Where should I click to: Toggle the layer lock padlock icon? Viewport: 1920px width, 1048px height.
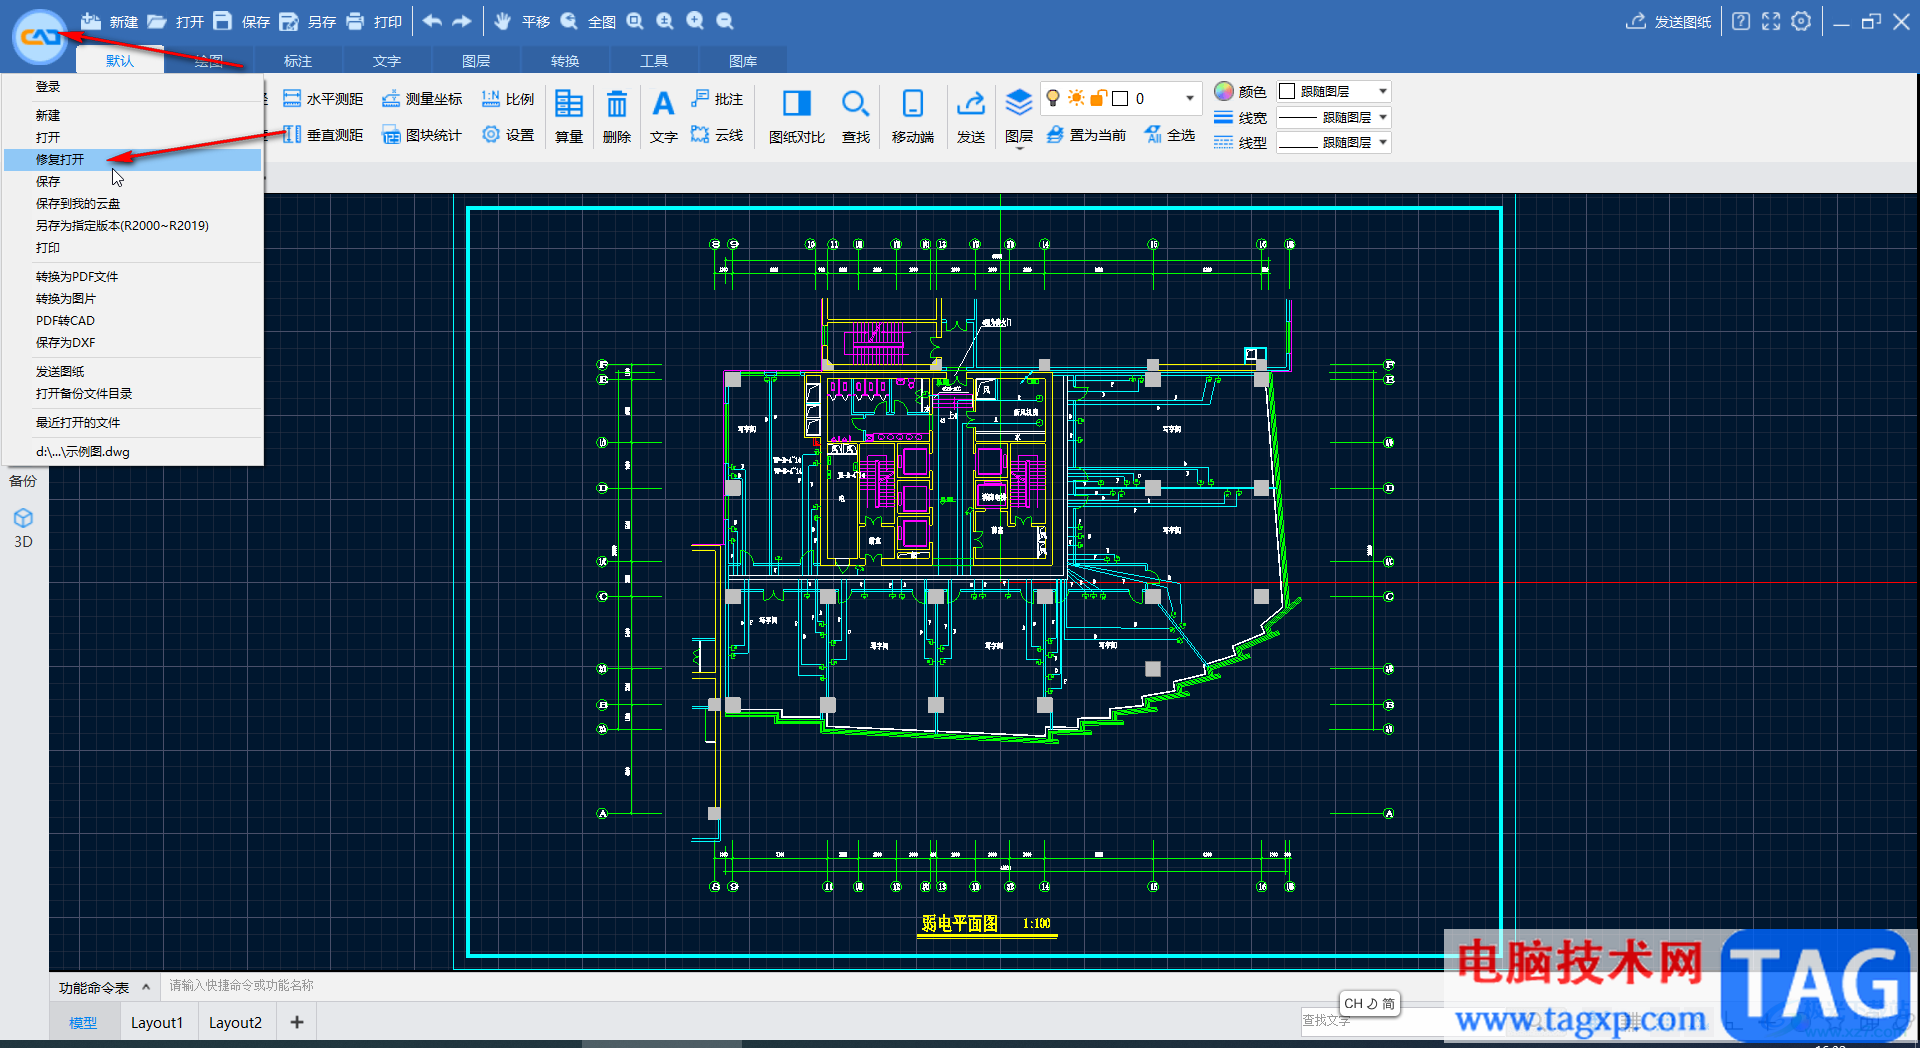click(1098, 98)
